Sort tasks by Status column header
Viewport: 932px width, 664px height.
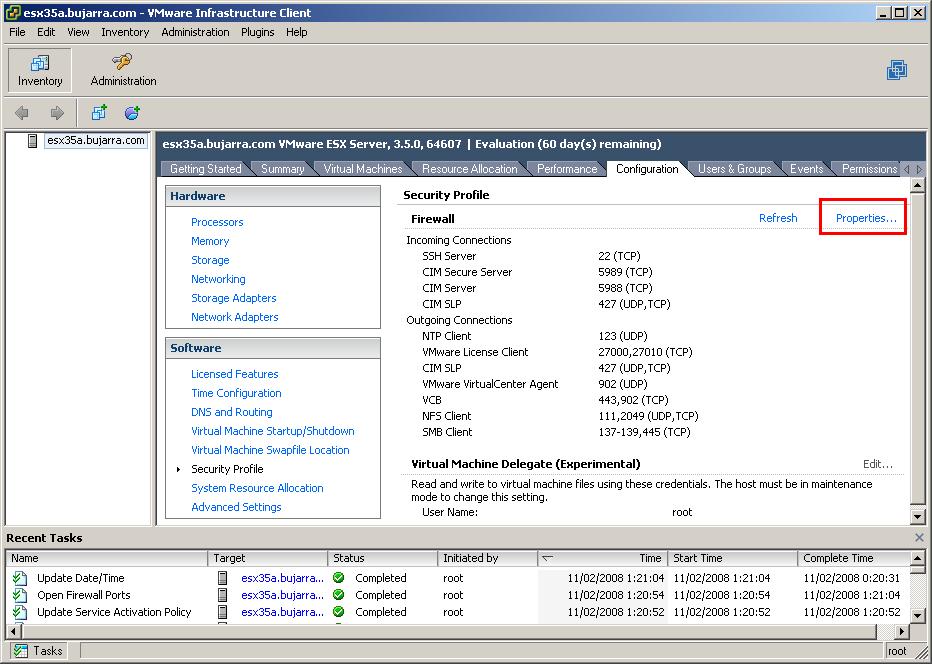(383, 558)
